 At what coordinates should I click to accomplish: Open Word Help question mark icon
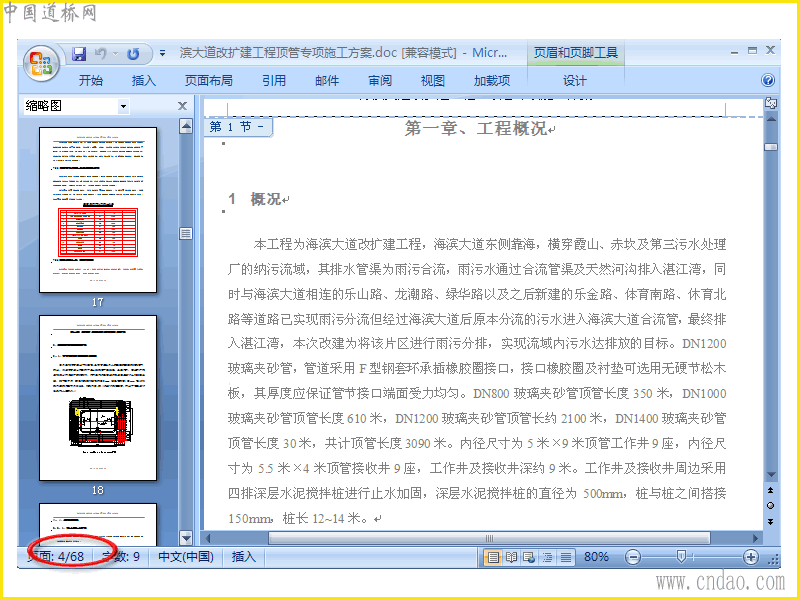(768, 81)
